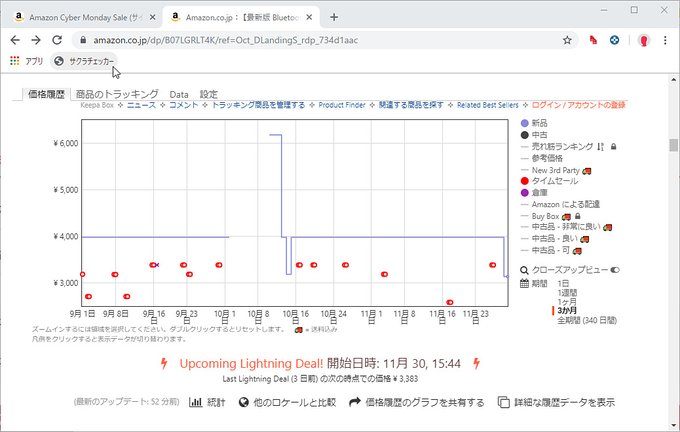
Task: Toggle 中古 price series in legend
Action: point(534,135)
